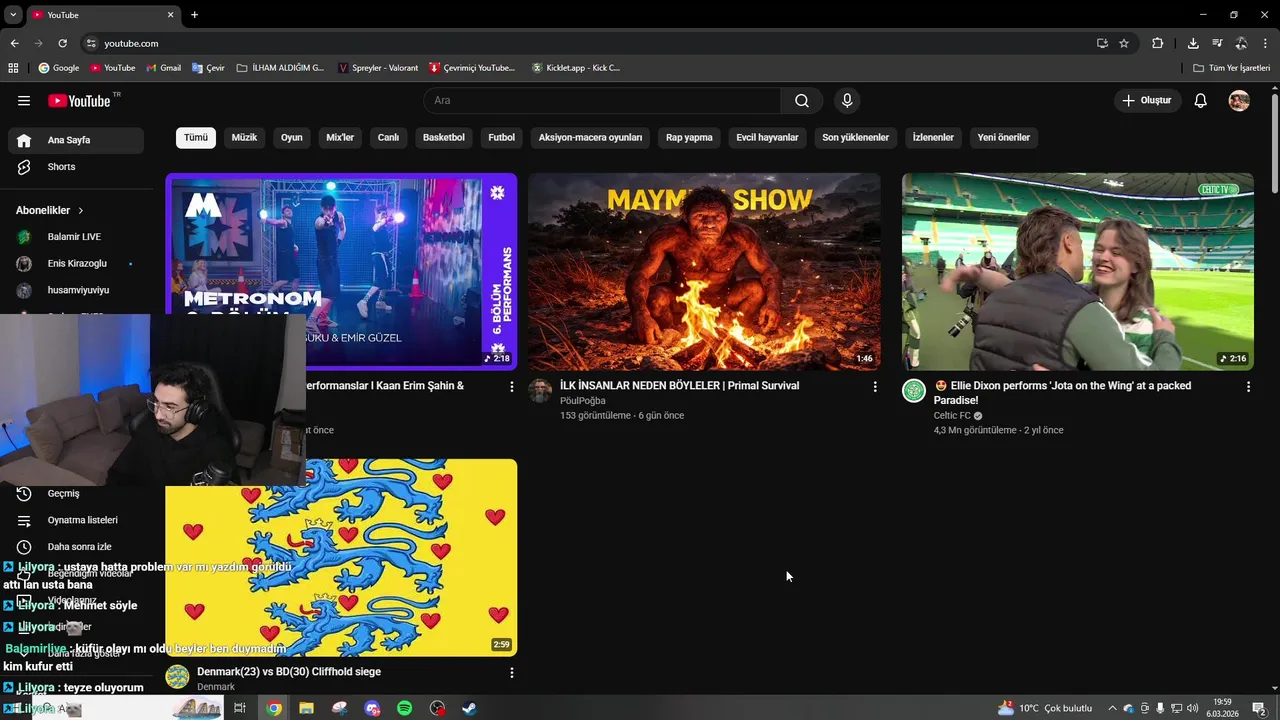Select the Oyun filter chip
Viewport: 1280px width, 720px height.
click(x=292, y=138)
